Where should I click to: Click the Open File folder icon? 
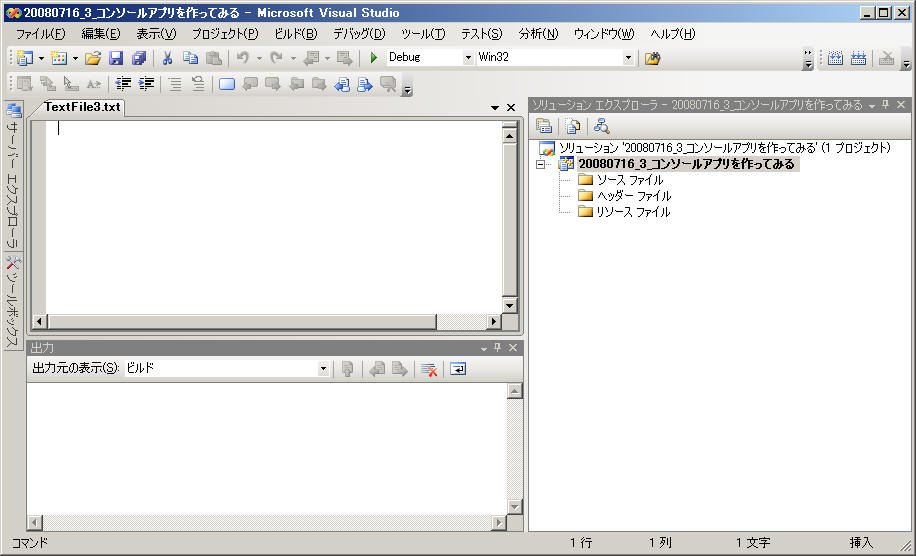(x=93, y=58)
